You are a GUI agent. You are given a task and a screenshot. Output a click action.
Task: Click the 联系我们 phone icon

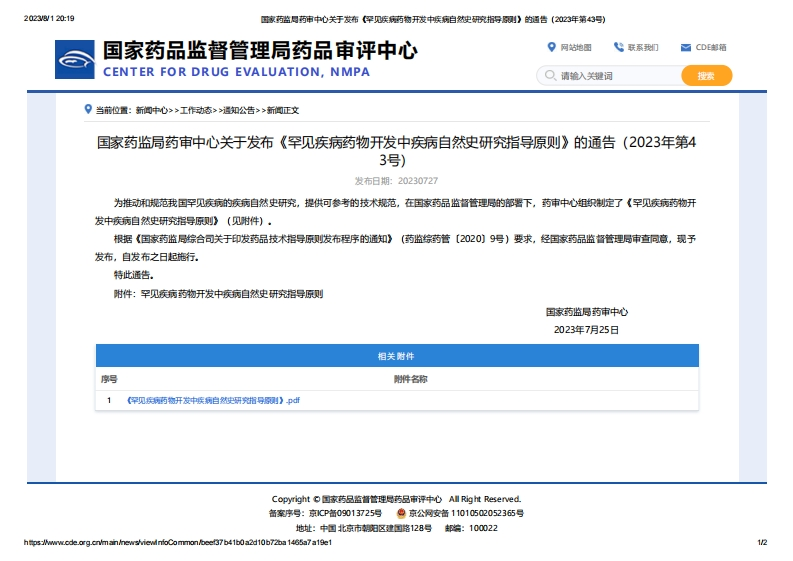coord(619,47)
